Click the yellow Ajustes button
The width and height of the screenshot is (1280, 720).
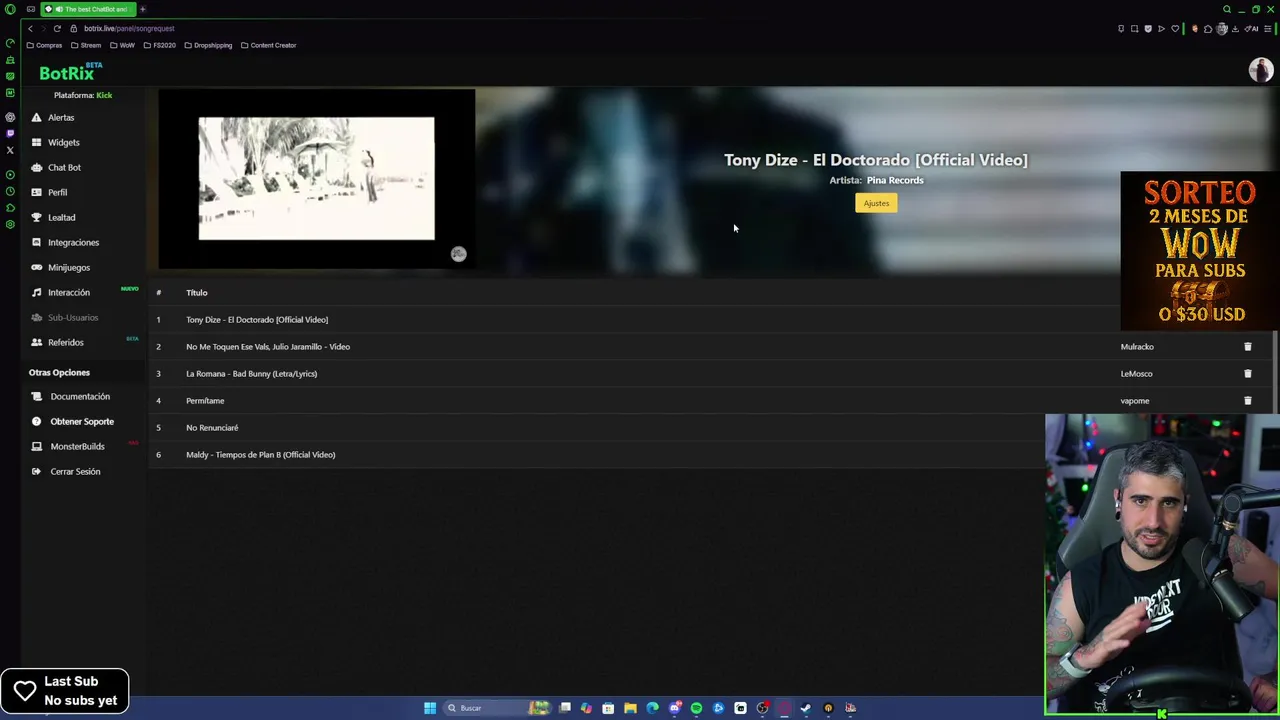(x=876, y=203)
